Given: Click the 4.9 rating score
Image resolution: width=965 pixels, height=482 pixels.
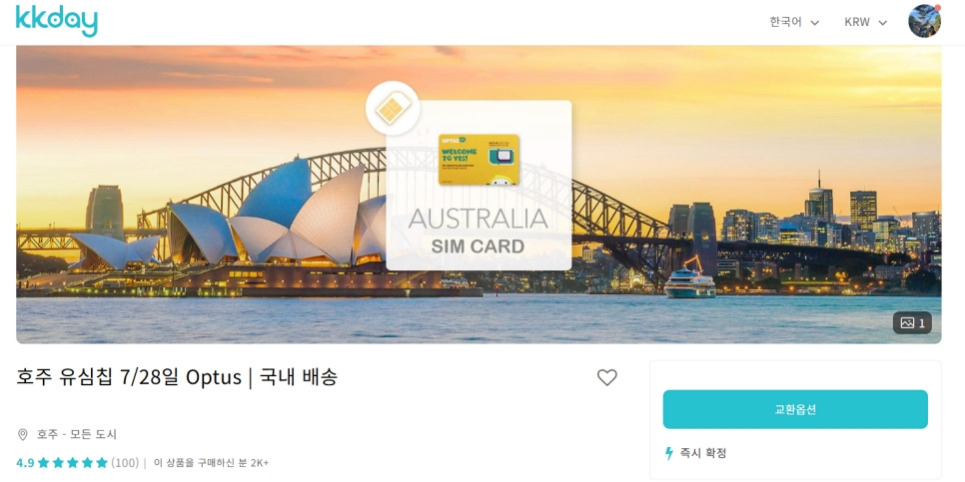Looking at the screenshot, I should click(x=25, y=462).
